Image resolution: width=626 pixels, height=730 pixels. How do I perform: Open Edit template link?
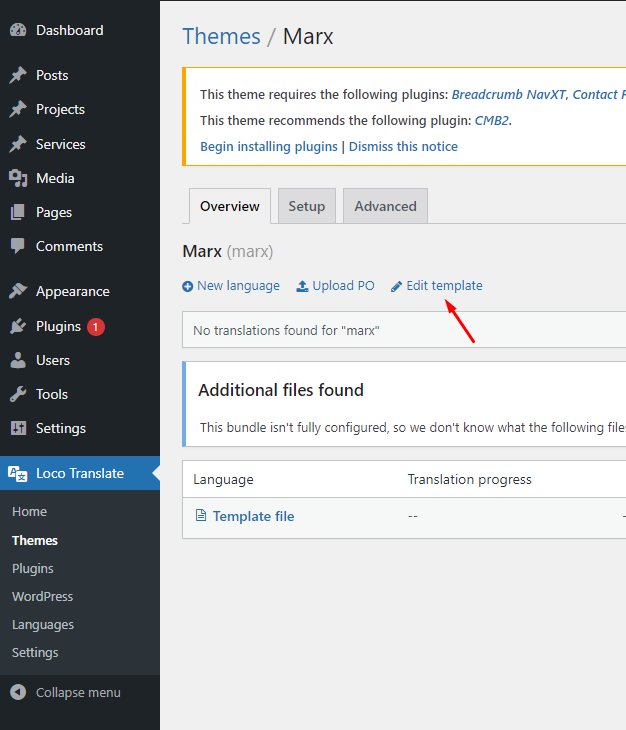pos(437,286)
